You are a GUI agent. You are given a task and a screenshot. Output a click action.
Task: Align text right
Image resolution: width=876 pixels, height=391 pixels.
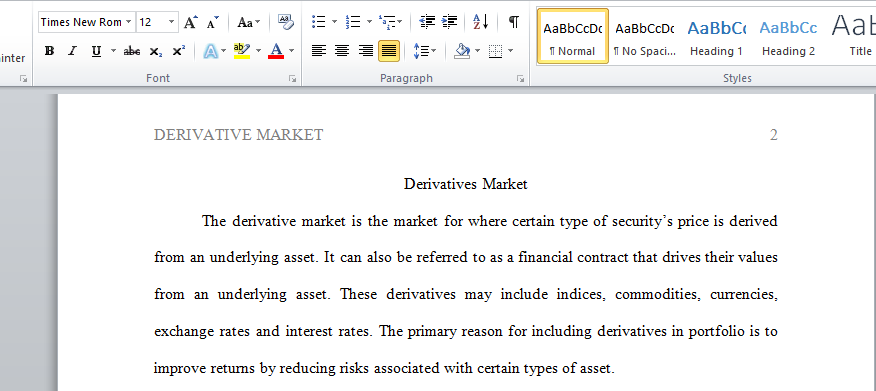[x=365, y=51]
